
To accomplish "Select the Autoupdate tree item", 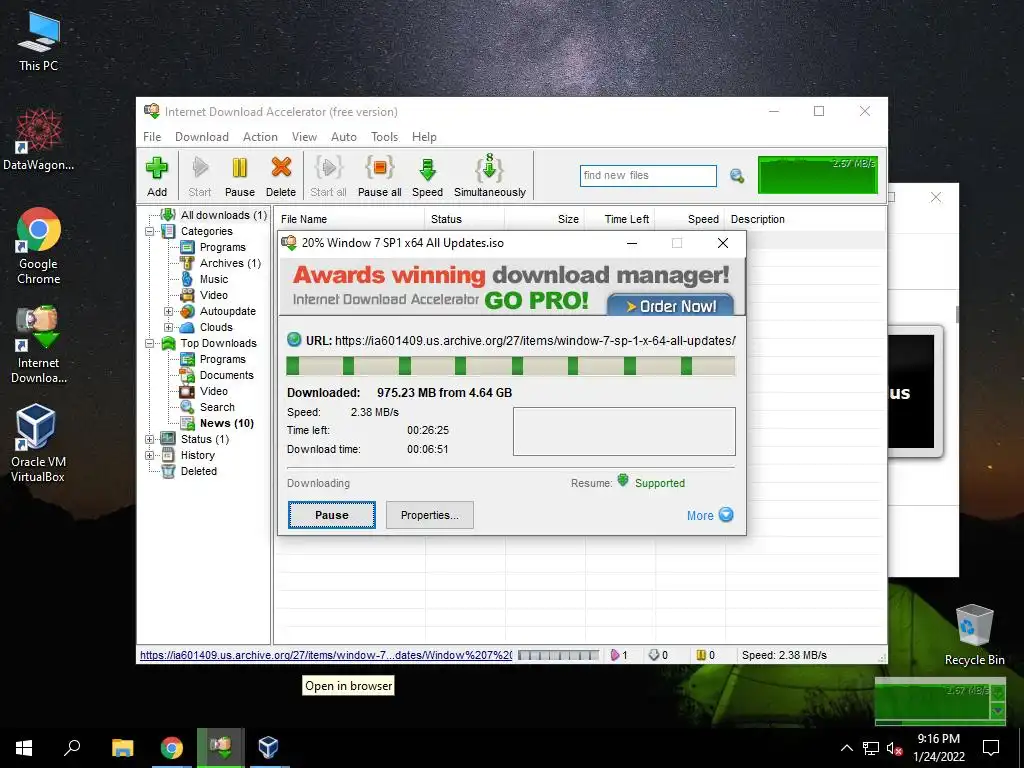I will tap(227, 311).
